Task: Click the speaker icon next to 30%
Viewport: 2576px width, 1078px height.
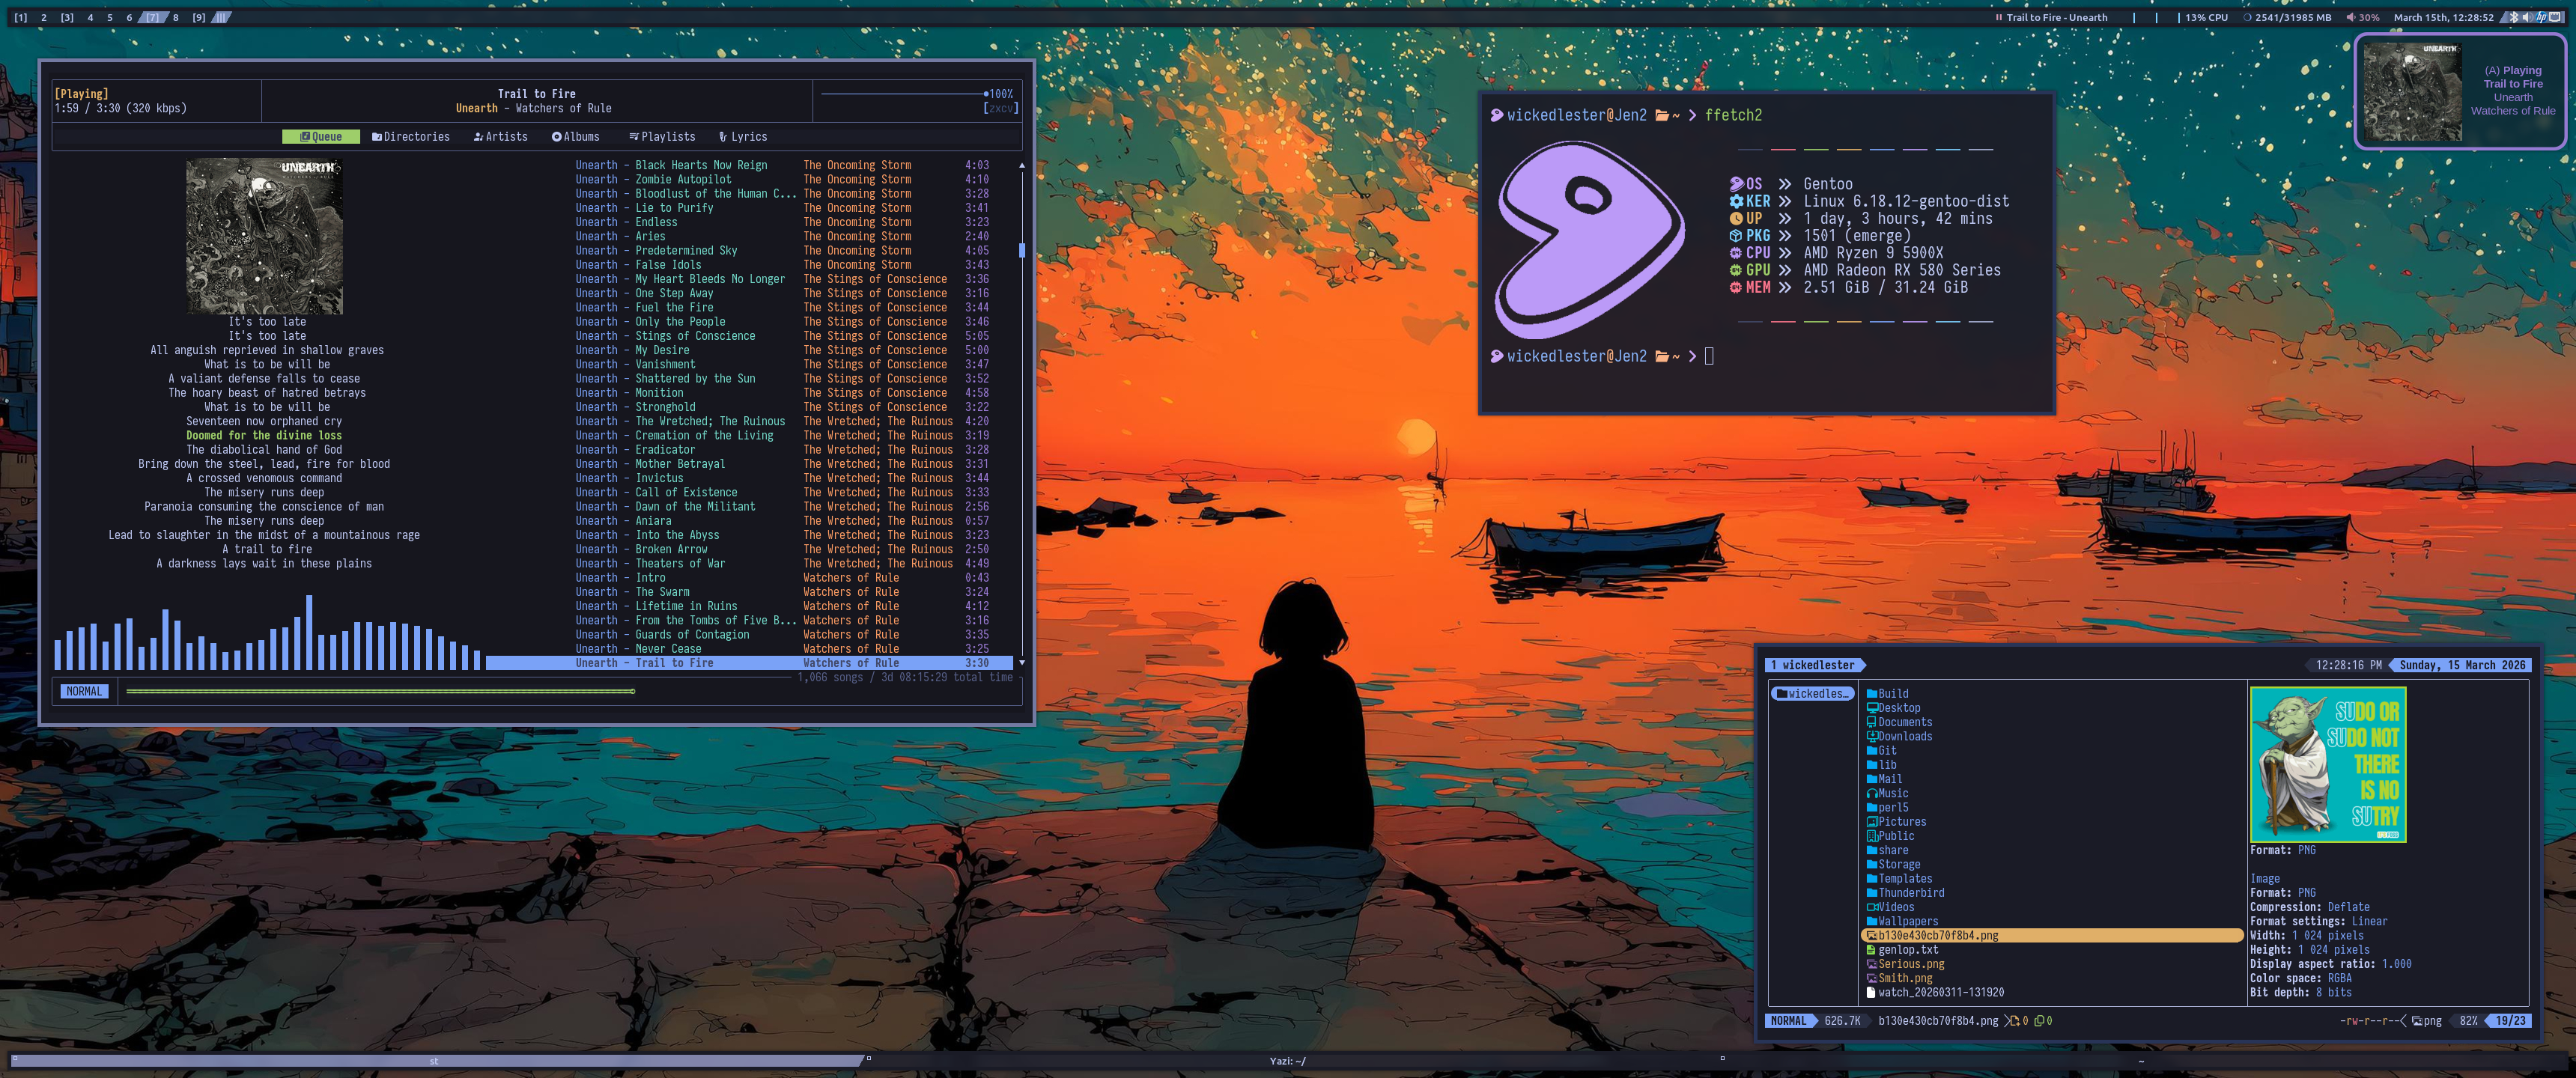Action: tap(2351, 17)
